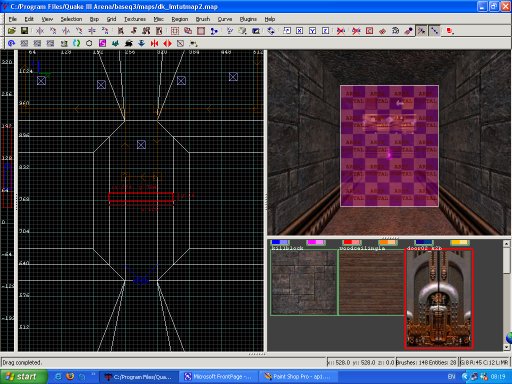Click the green and blue cycle arrows icon
Screen dimensions: 512x384
pyautogui.click(x=76, y=43)
